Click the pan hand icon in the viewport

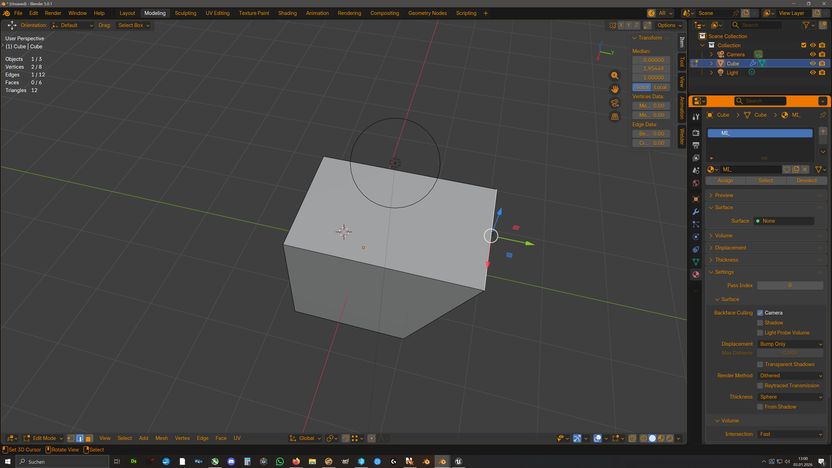pyautogui.click(x=615, y=89)
